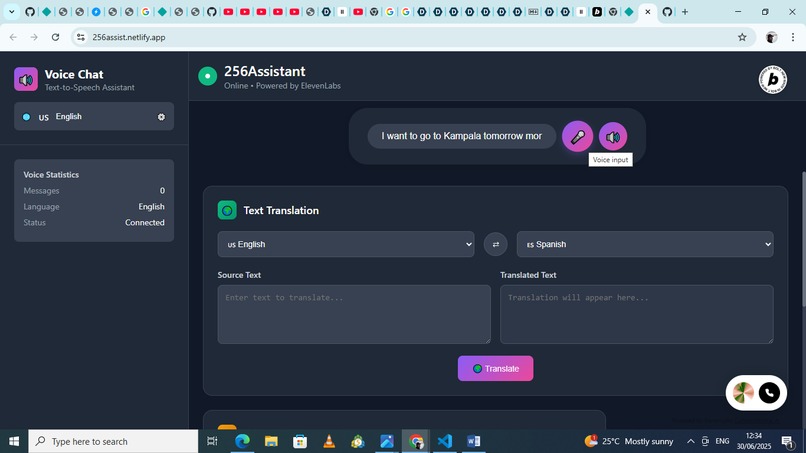This screenshot has width=806, height=453.
Task: Go back to previous page
Action: [13, 37]
